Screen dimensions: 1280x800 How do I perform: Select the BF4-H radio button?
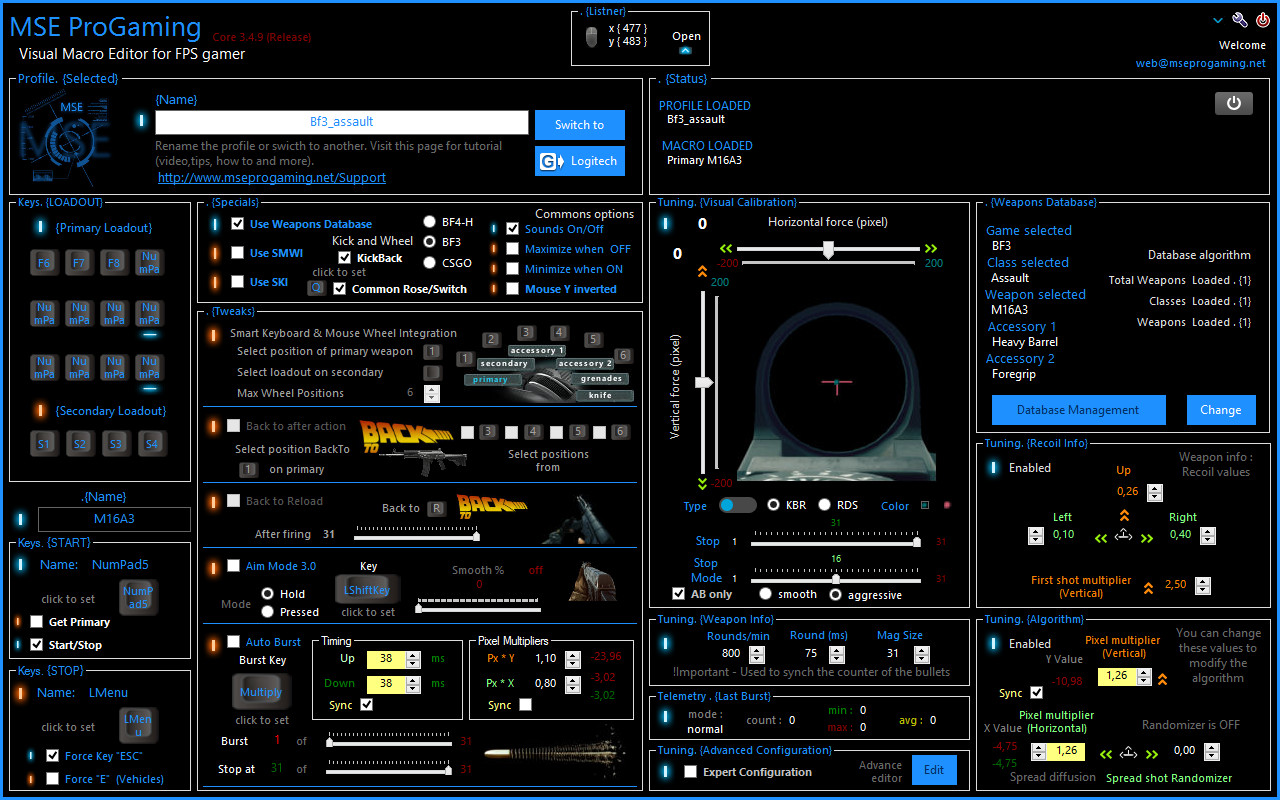430,222
